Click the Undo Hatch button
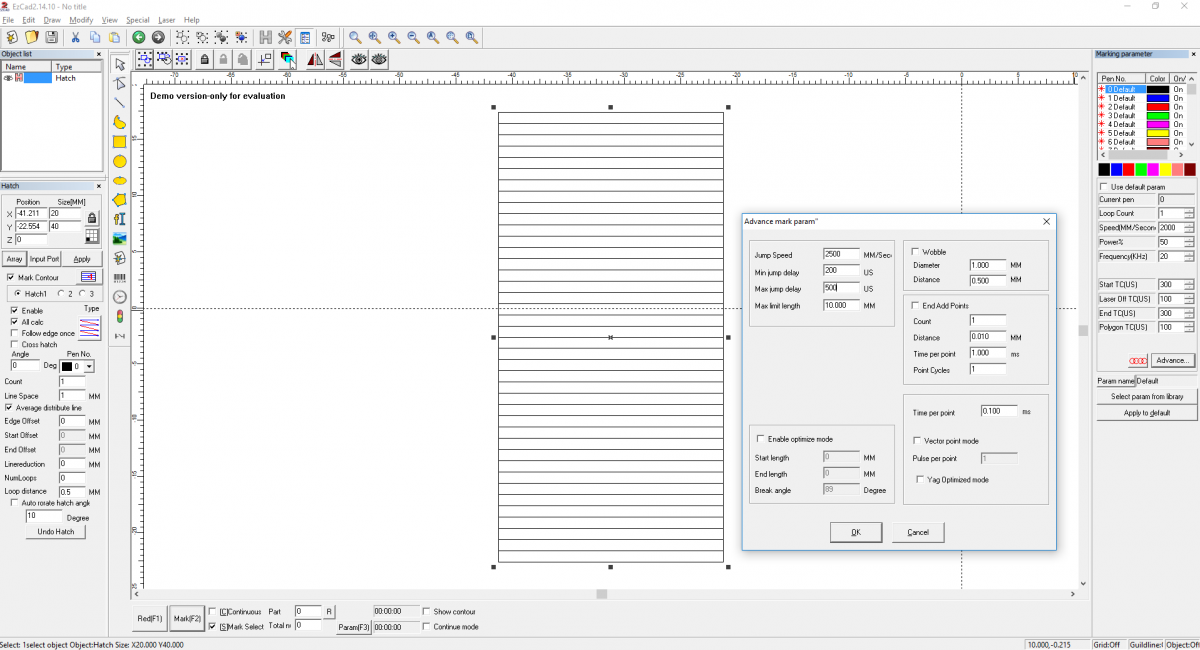1200x650 pixels. pos(55,532)
